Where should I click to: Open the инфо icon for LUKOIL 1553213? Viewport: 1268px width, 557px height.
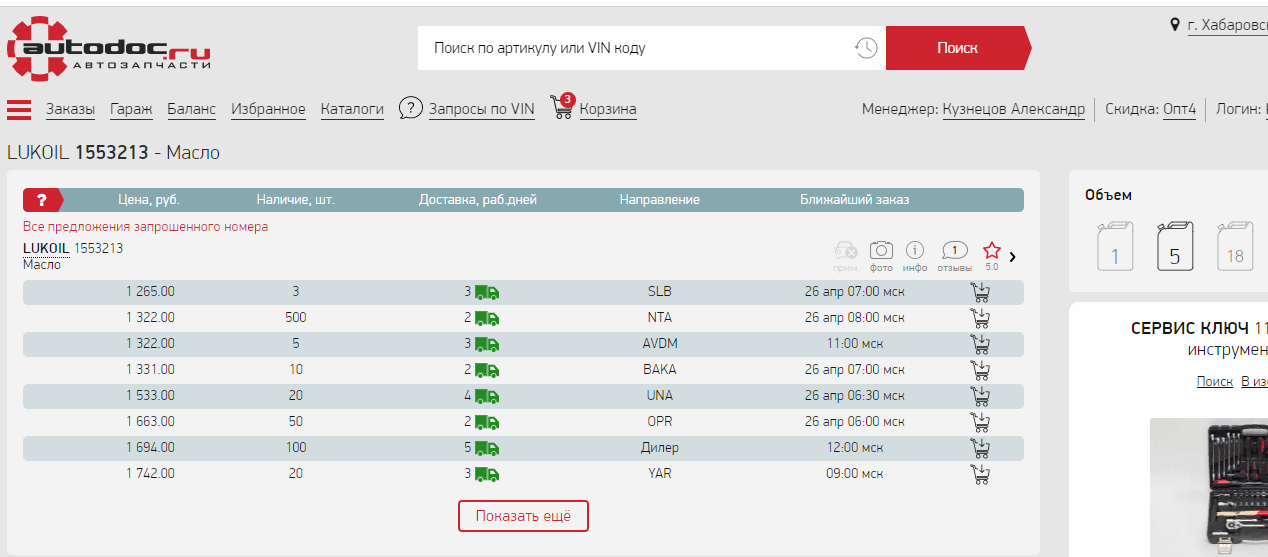click(x=915, y=250)
